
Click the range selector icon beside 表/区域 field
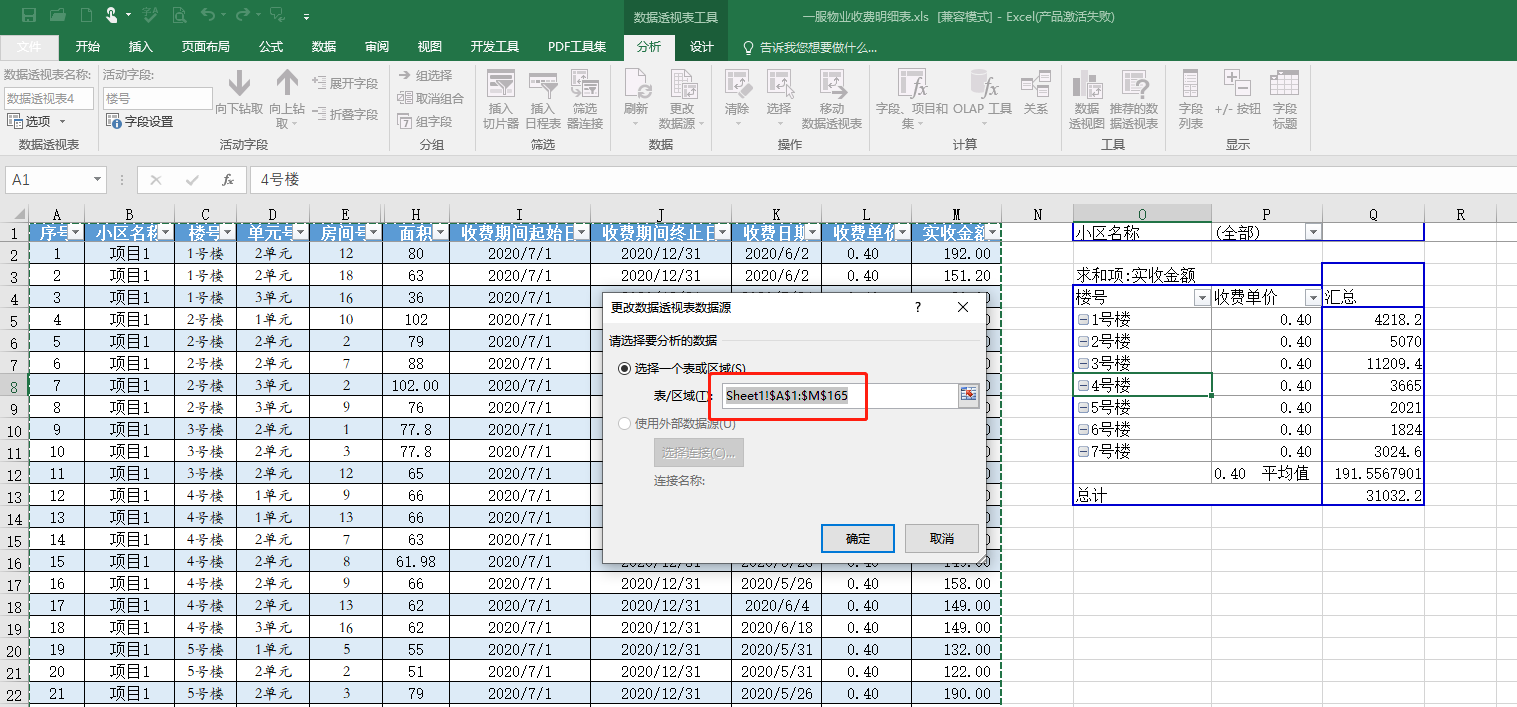coord(968,395)
